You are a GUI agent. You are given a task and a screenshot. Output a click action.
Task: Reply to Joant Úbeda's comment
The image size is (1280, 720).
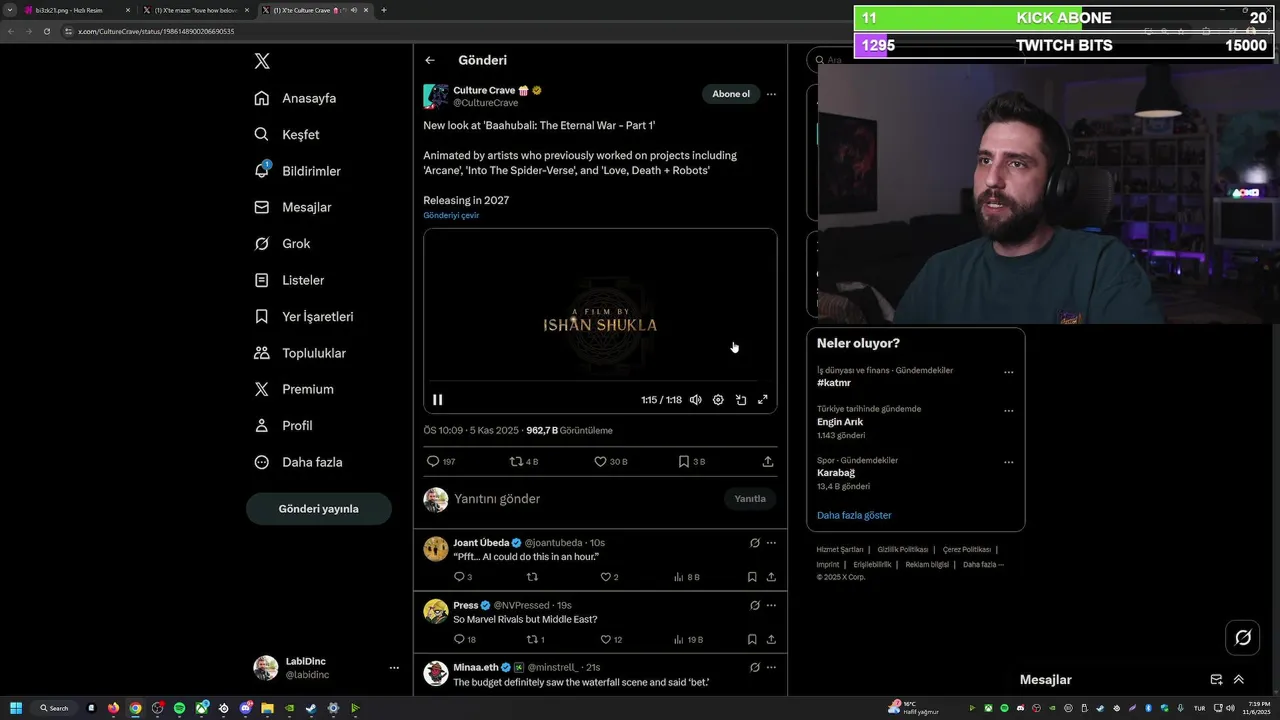click(463, 577)
